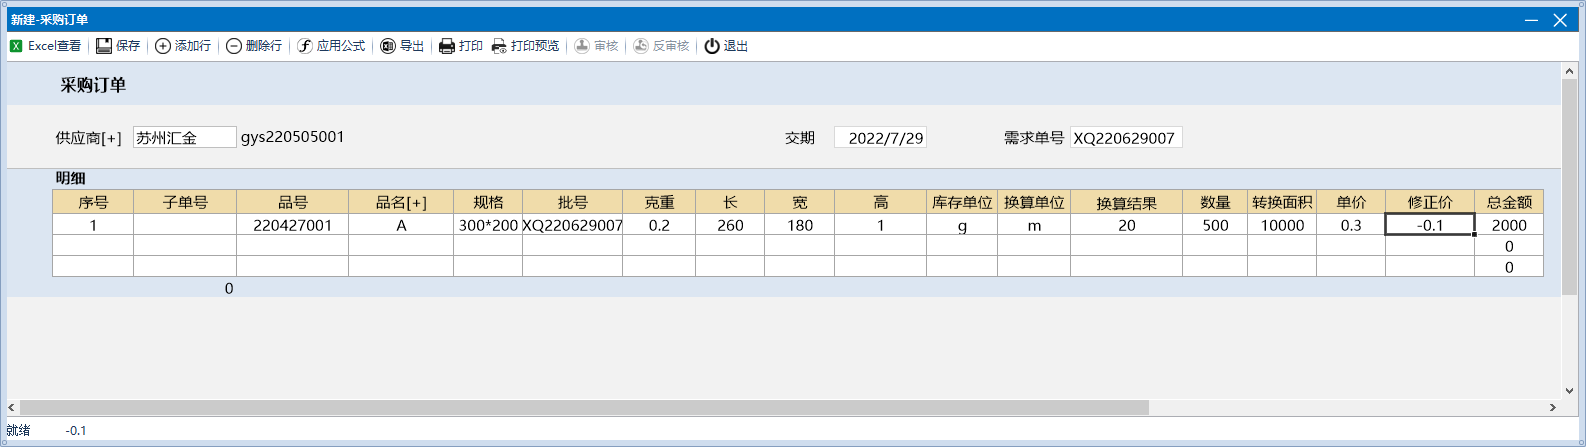
Task: Select the 修正价 cell showing -0.1
Action: click(x=1429, y=225)
